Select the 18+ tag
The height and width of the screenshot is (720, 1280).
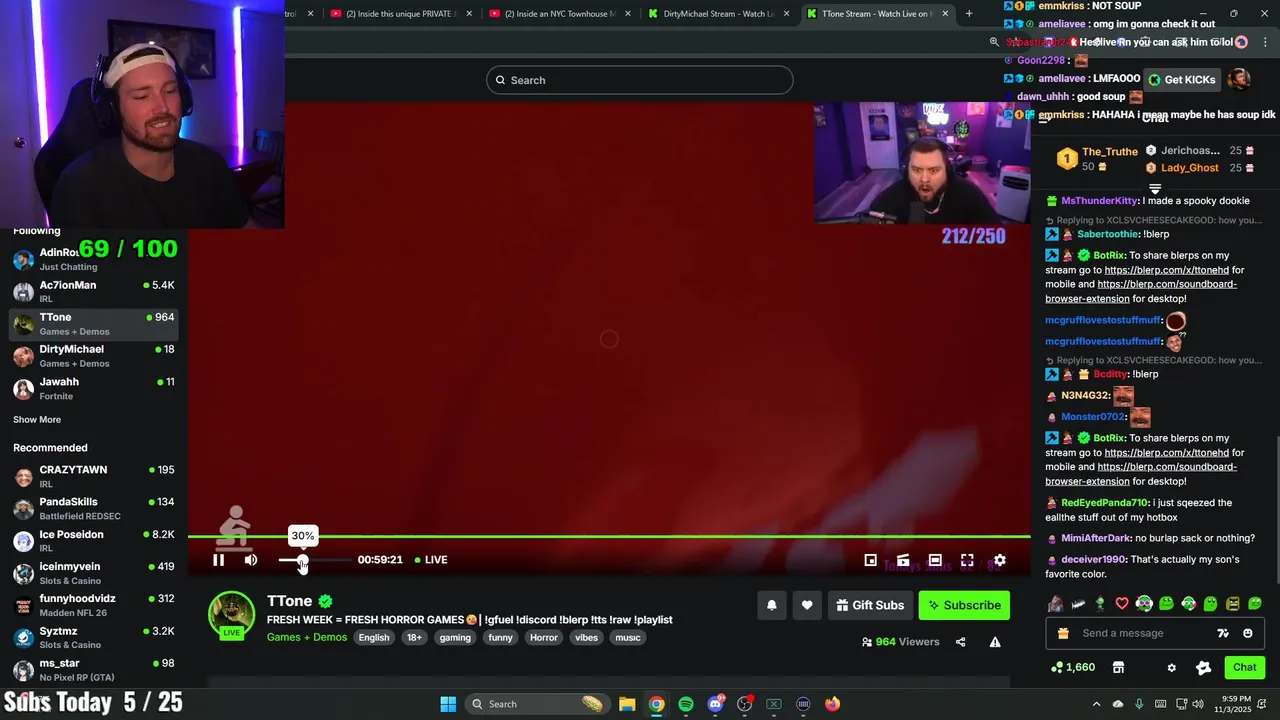tap(414, 638)
